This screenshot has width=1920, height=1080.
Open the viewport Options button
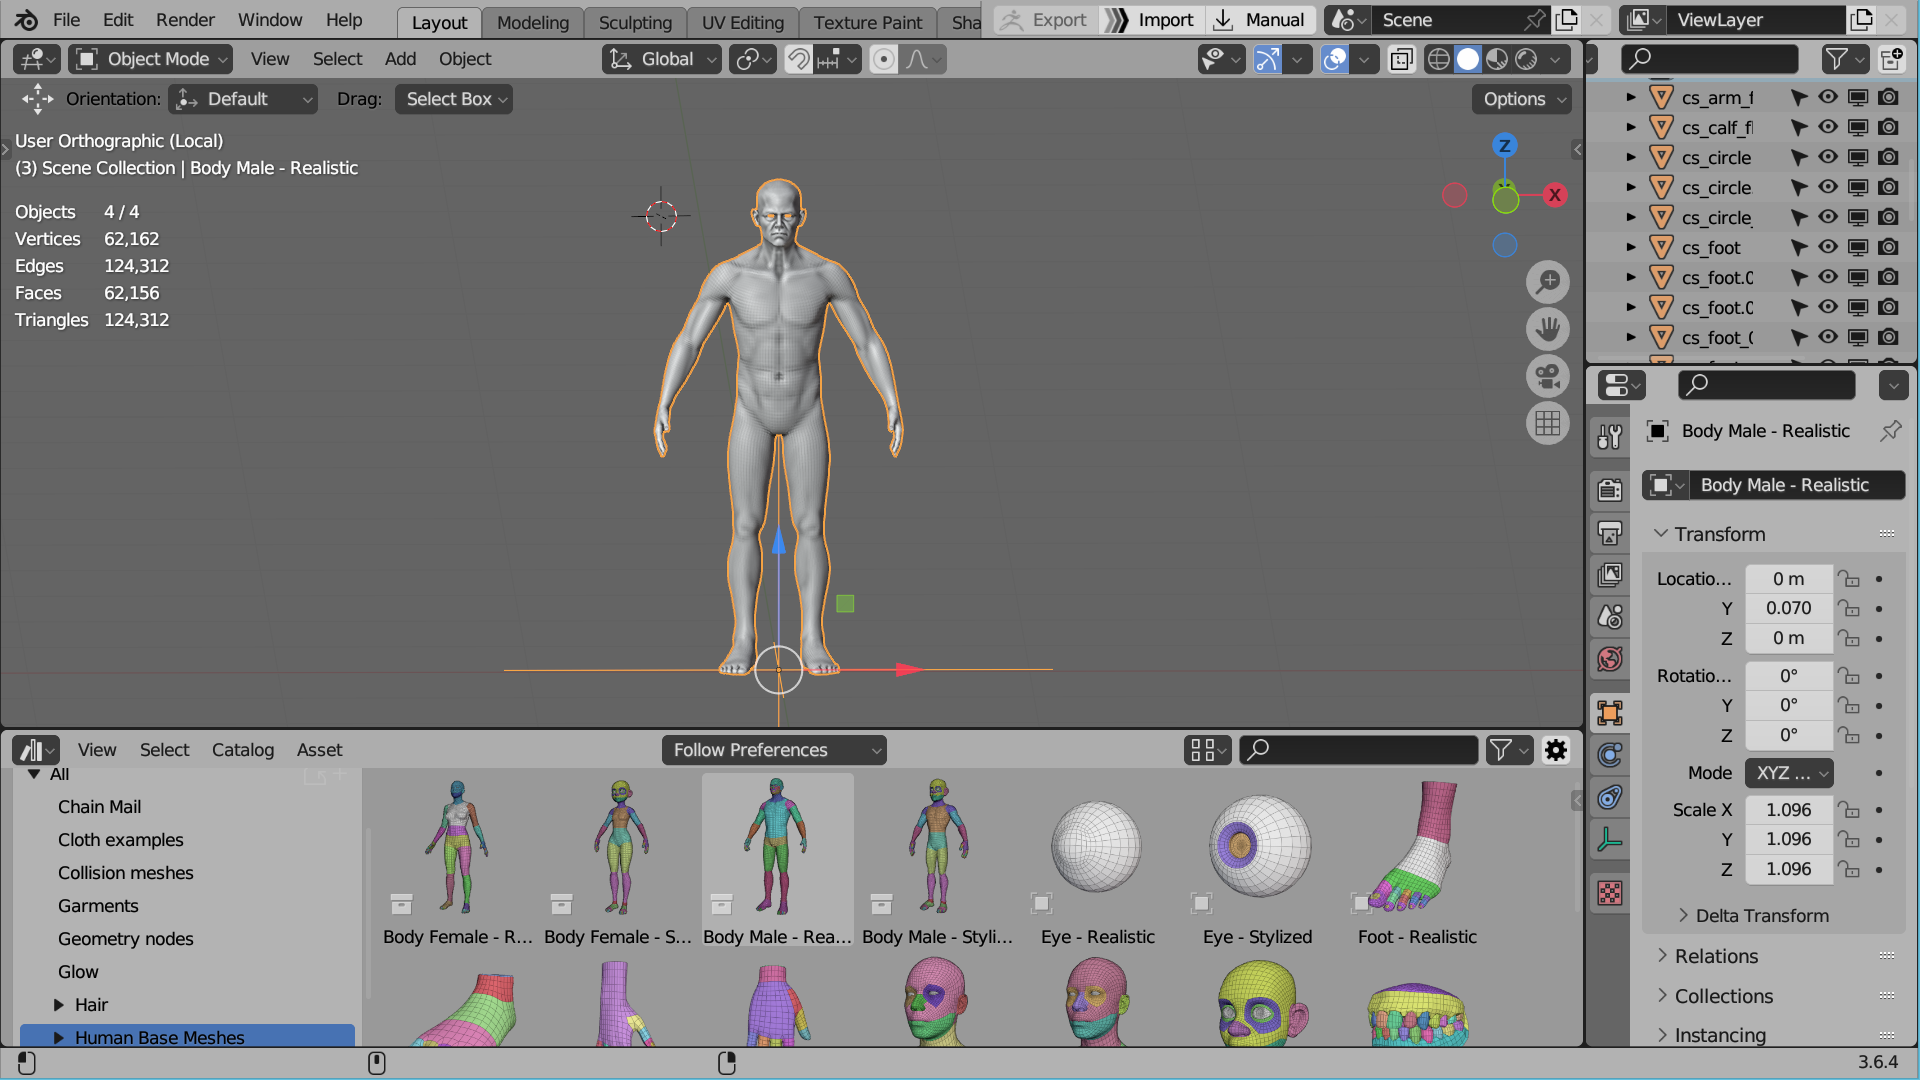coord(1522,99)
